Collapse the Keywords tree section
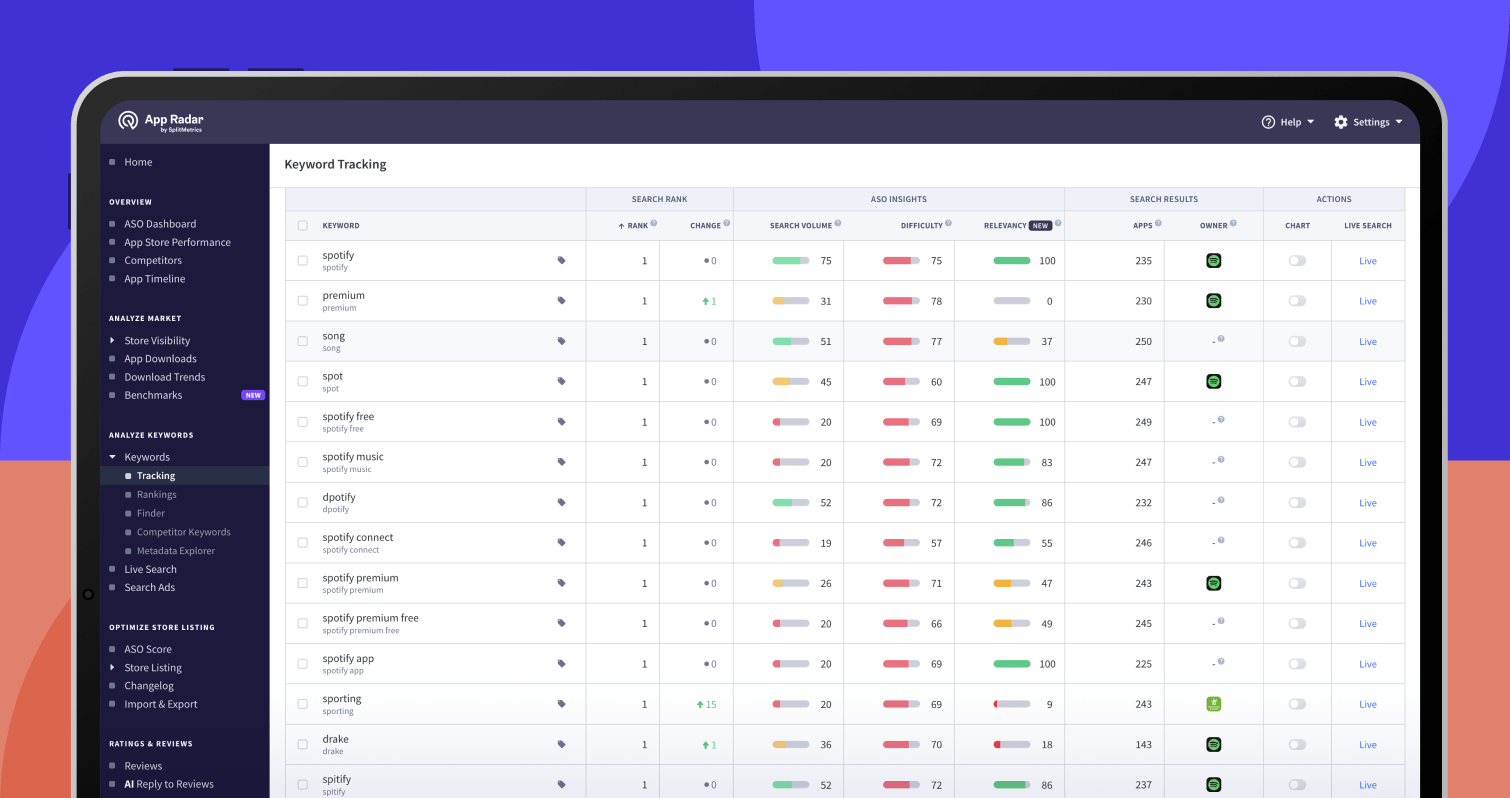Viewport: 1510px width, 798px height. 112,457
